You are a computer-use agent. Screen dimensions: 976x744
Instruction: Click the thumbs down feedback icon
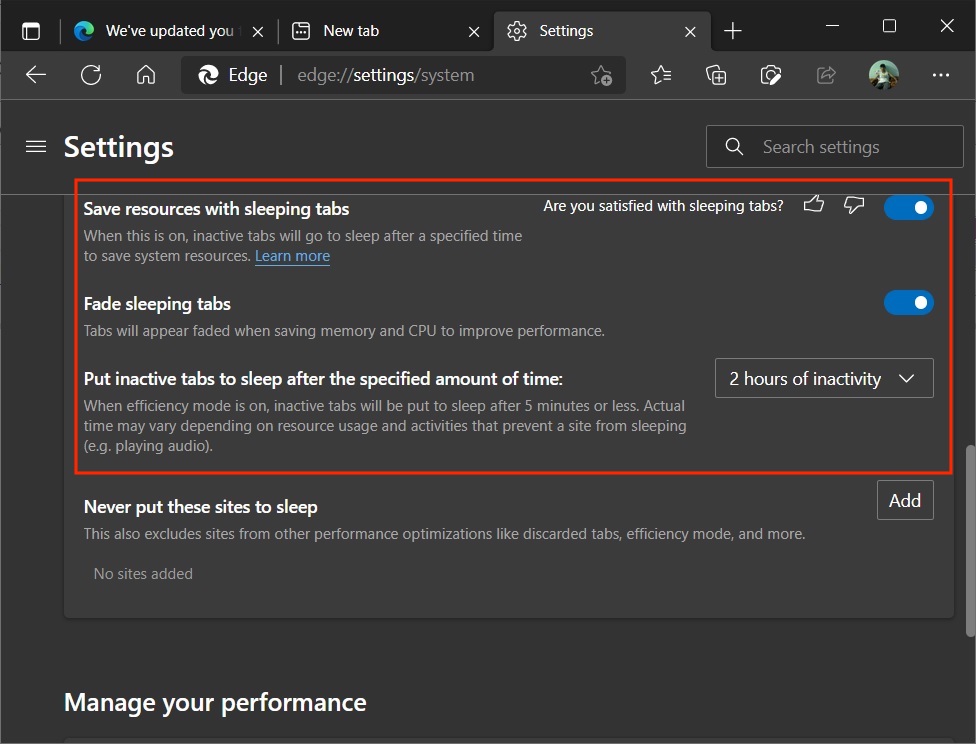[854, 205]
